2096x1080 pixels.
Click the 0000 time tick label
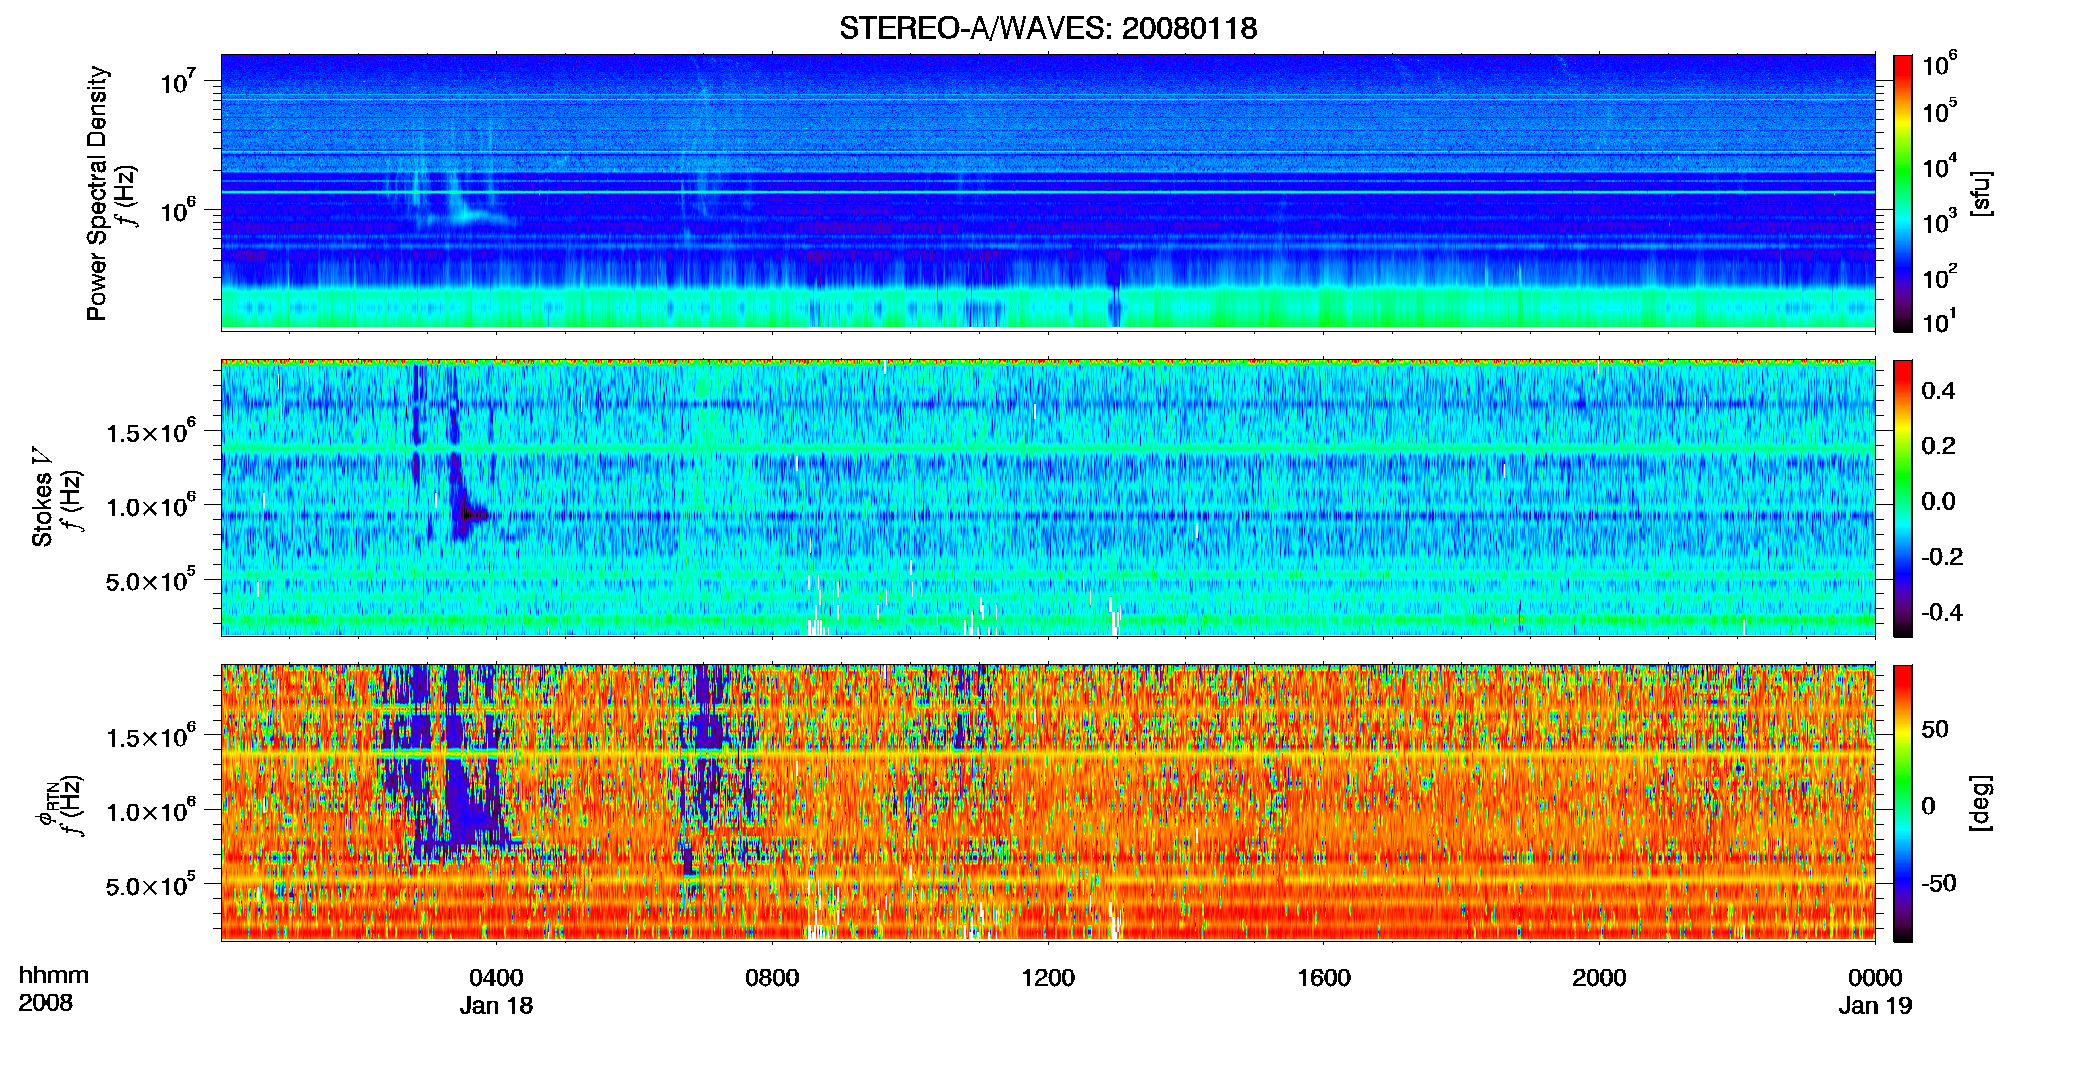point(1875,977)
